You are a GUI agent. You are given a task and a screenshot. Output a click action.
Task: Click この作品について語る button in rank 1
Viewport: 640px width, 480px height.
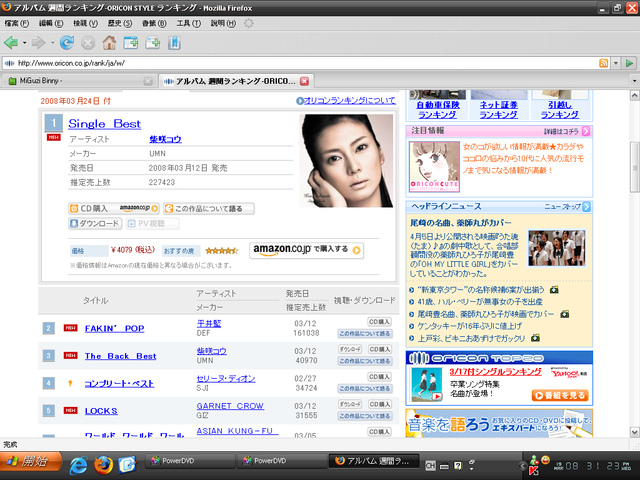coord(209,209)
